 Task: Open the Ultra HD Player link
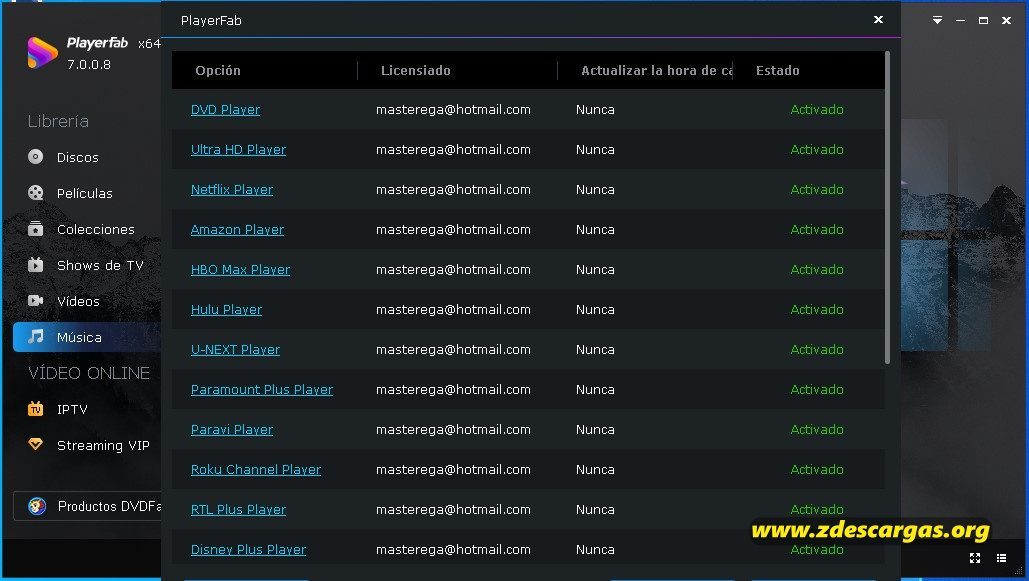(238, 150)
